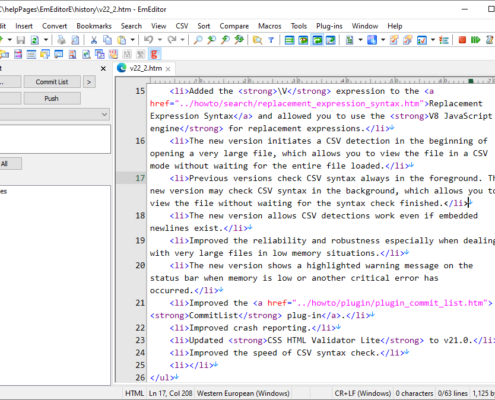Toggle Wrap by Window mode

click(x=317, y=40)
